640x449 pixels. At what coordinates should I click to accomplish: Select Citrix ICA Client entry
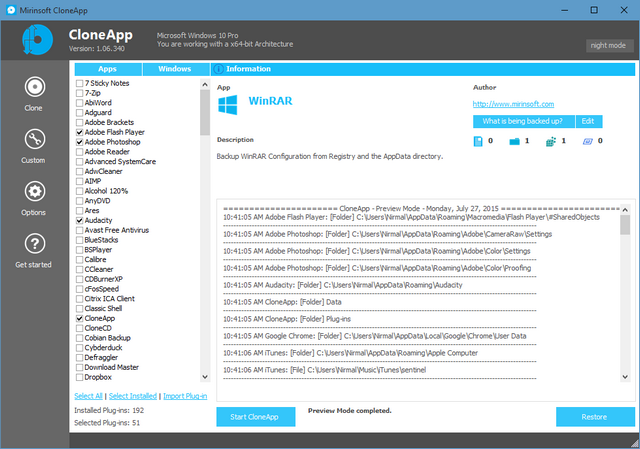click(x=109, y=299)
